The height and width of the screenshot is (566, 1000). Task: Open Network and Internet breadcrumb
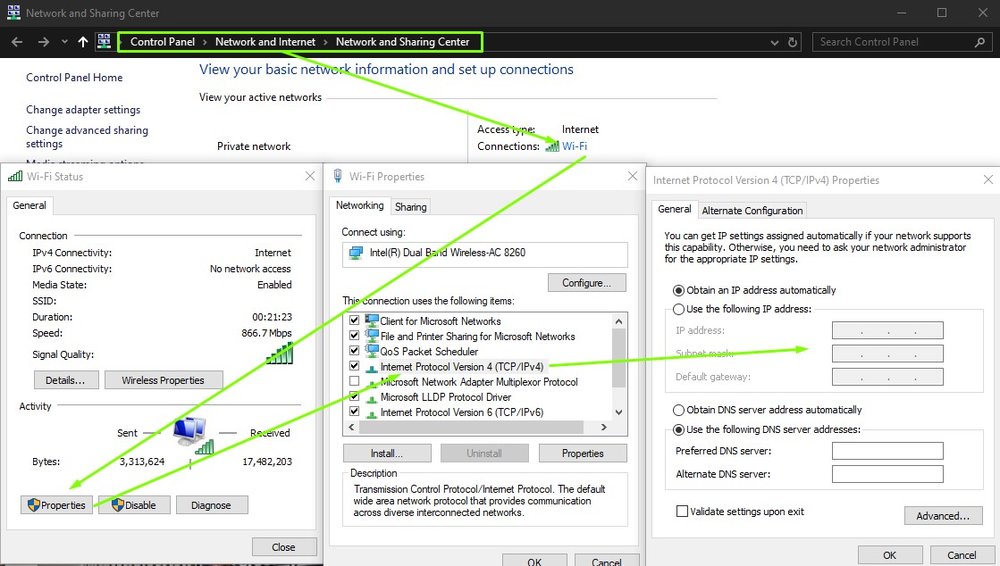pyautogui.click(x=265, y=41)
